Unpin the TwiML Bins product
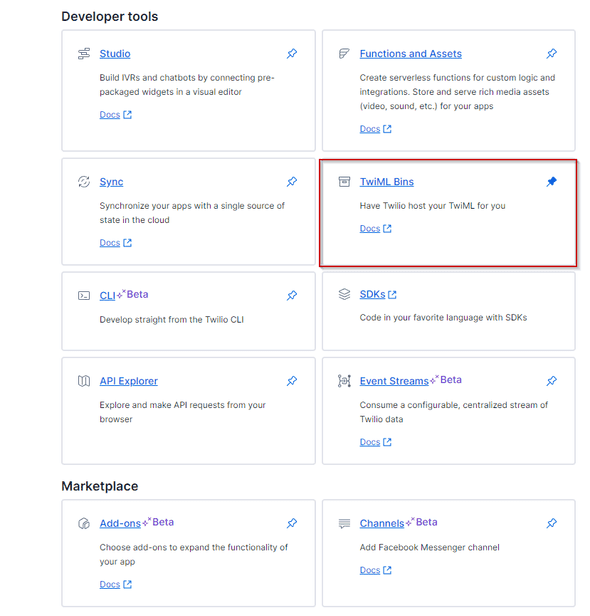Viewport: 590px width, 616px height. (552, 182)
